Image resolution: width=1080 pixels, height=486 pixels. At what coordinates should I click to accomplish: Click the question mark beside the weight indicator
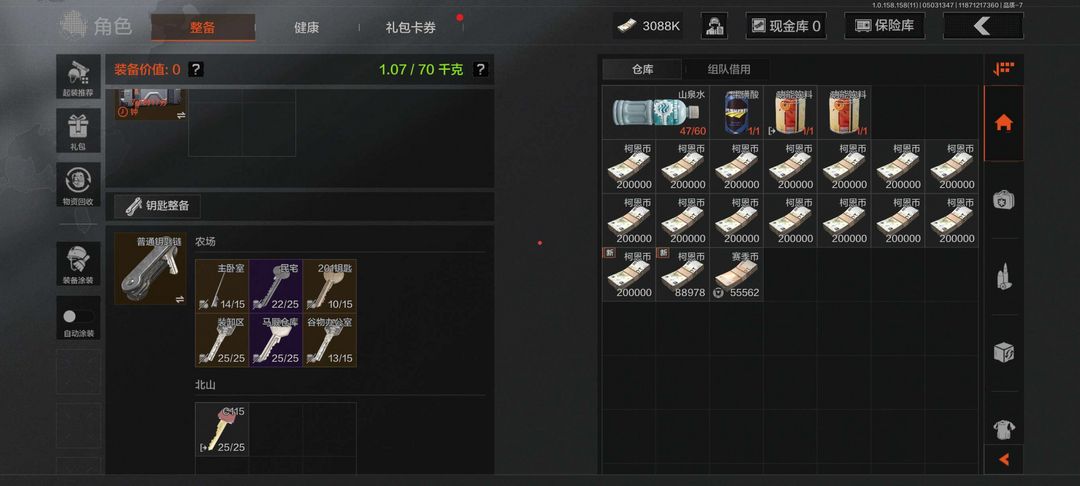pyautogui.click(x=481, y=70)
